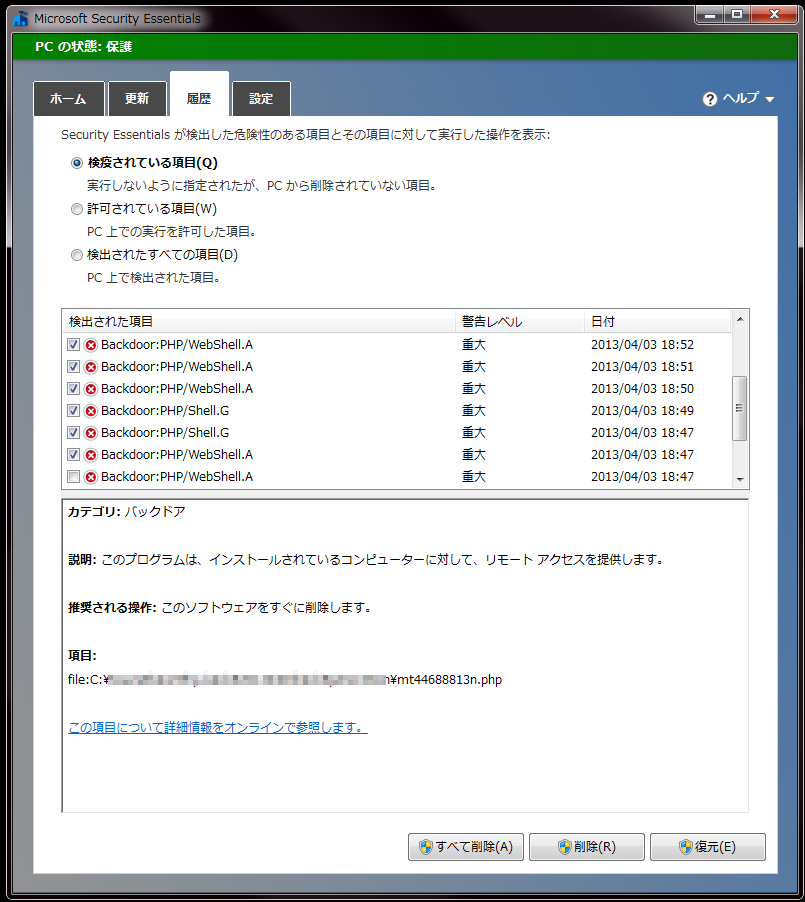Select the date 2013/04/03 18:49 cell

642,411
